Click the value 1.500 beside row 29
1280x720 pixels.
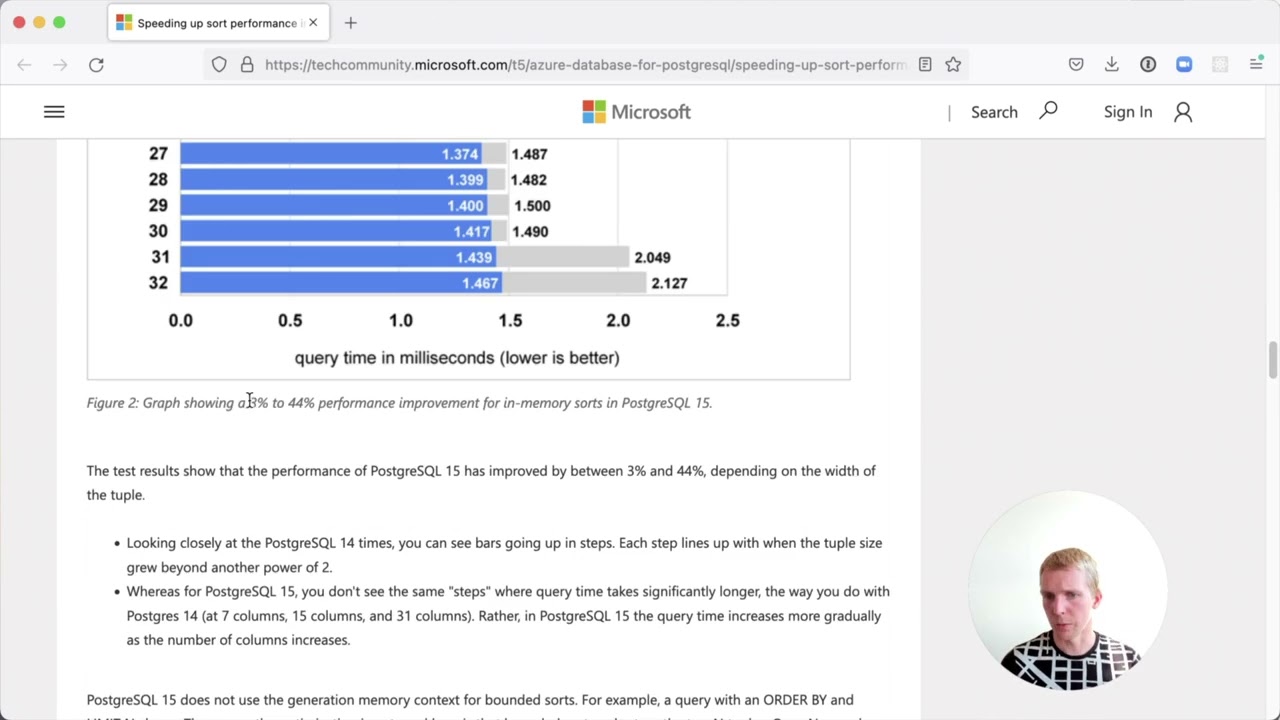(532, 206)
